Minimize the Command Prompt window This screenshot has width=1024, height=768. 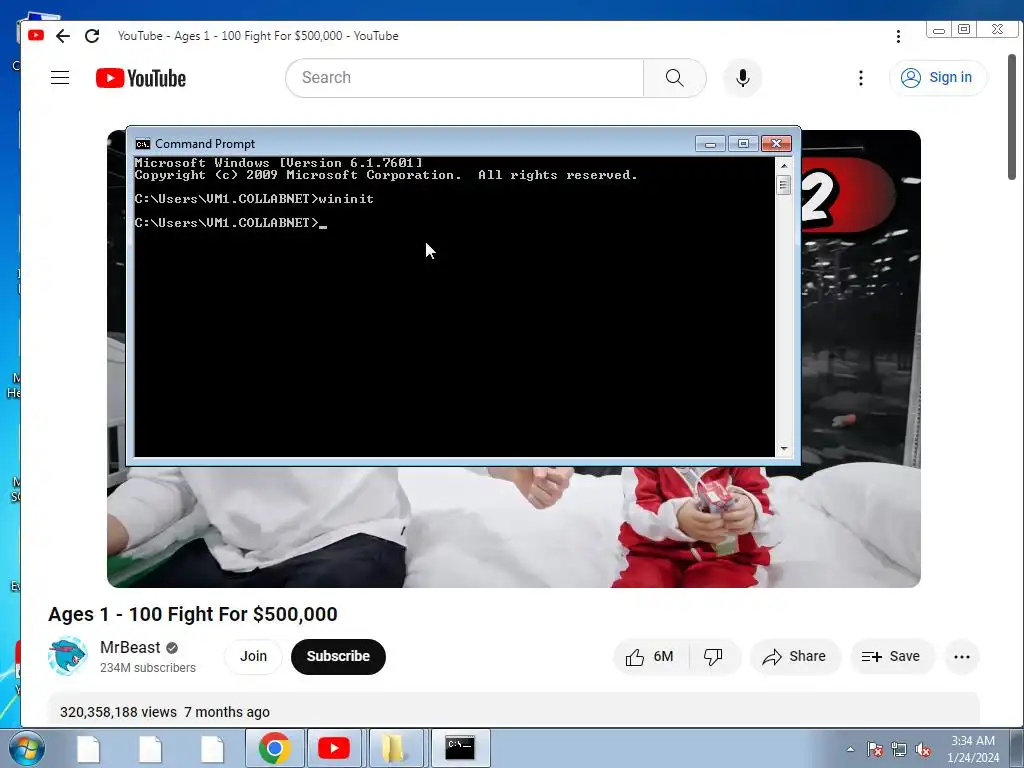[711, 144]
